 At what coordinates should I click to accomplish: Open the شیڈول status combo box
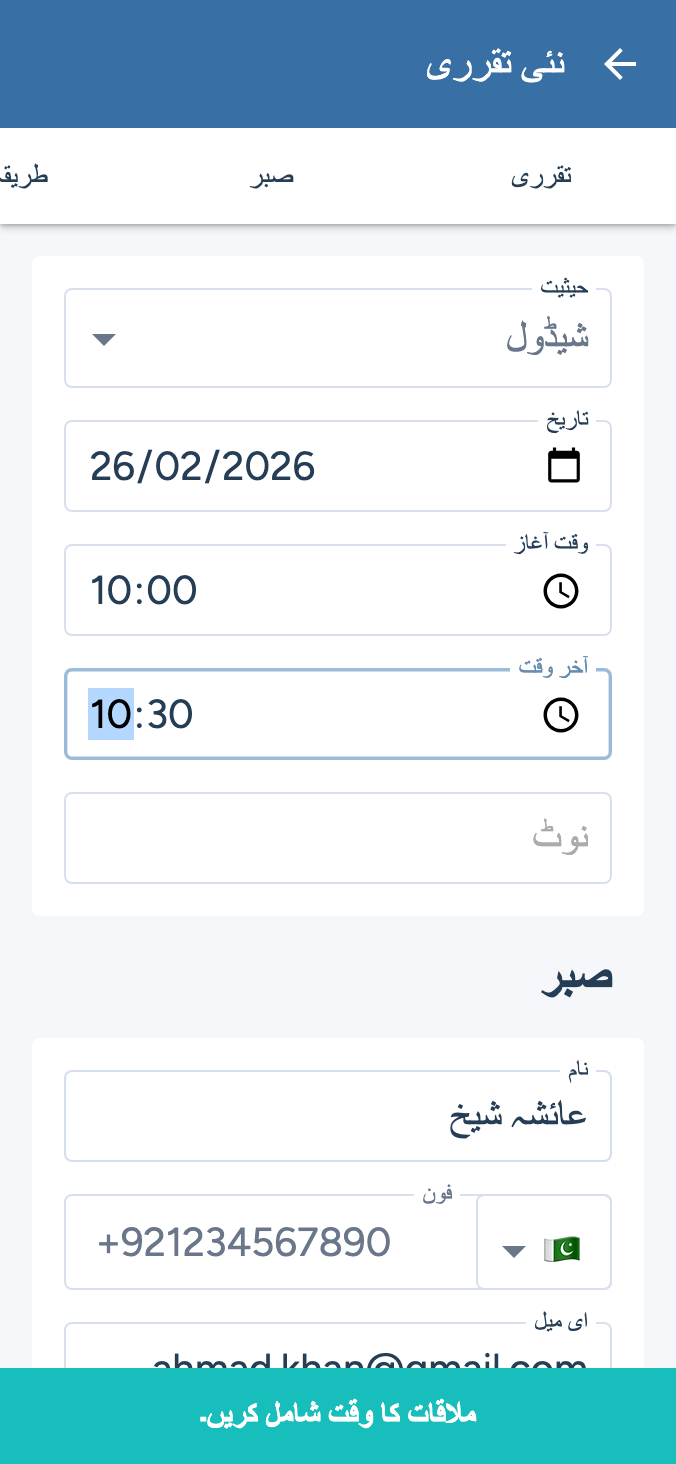(x=338, y=339)
